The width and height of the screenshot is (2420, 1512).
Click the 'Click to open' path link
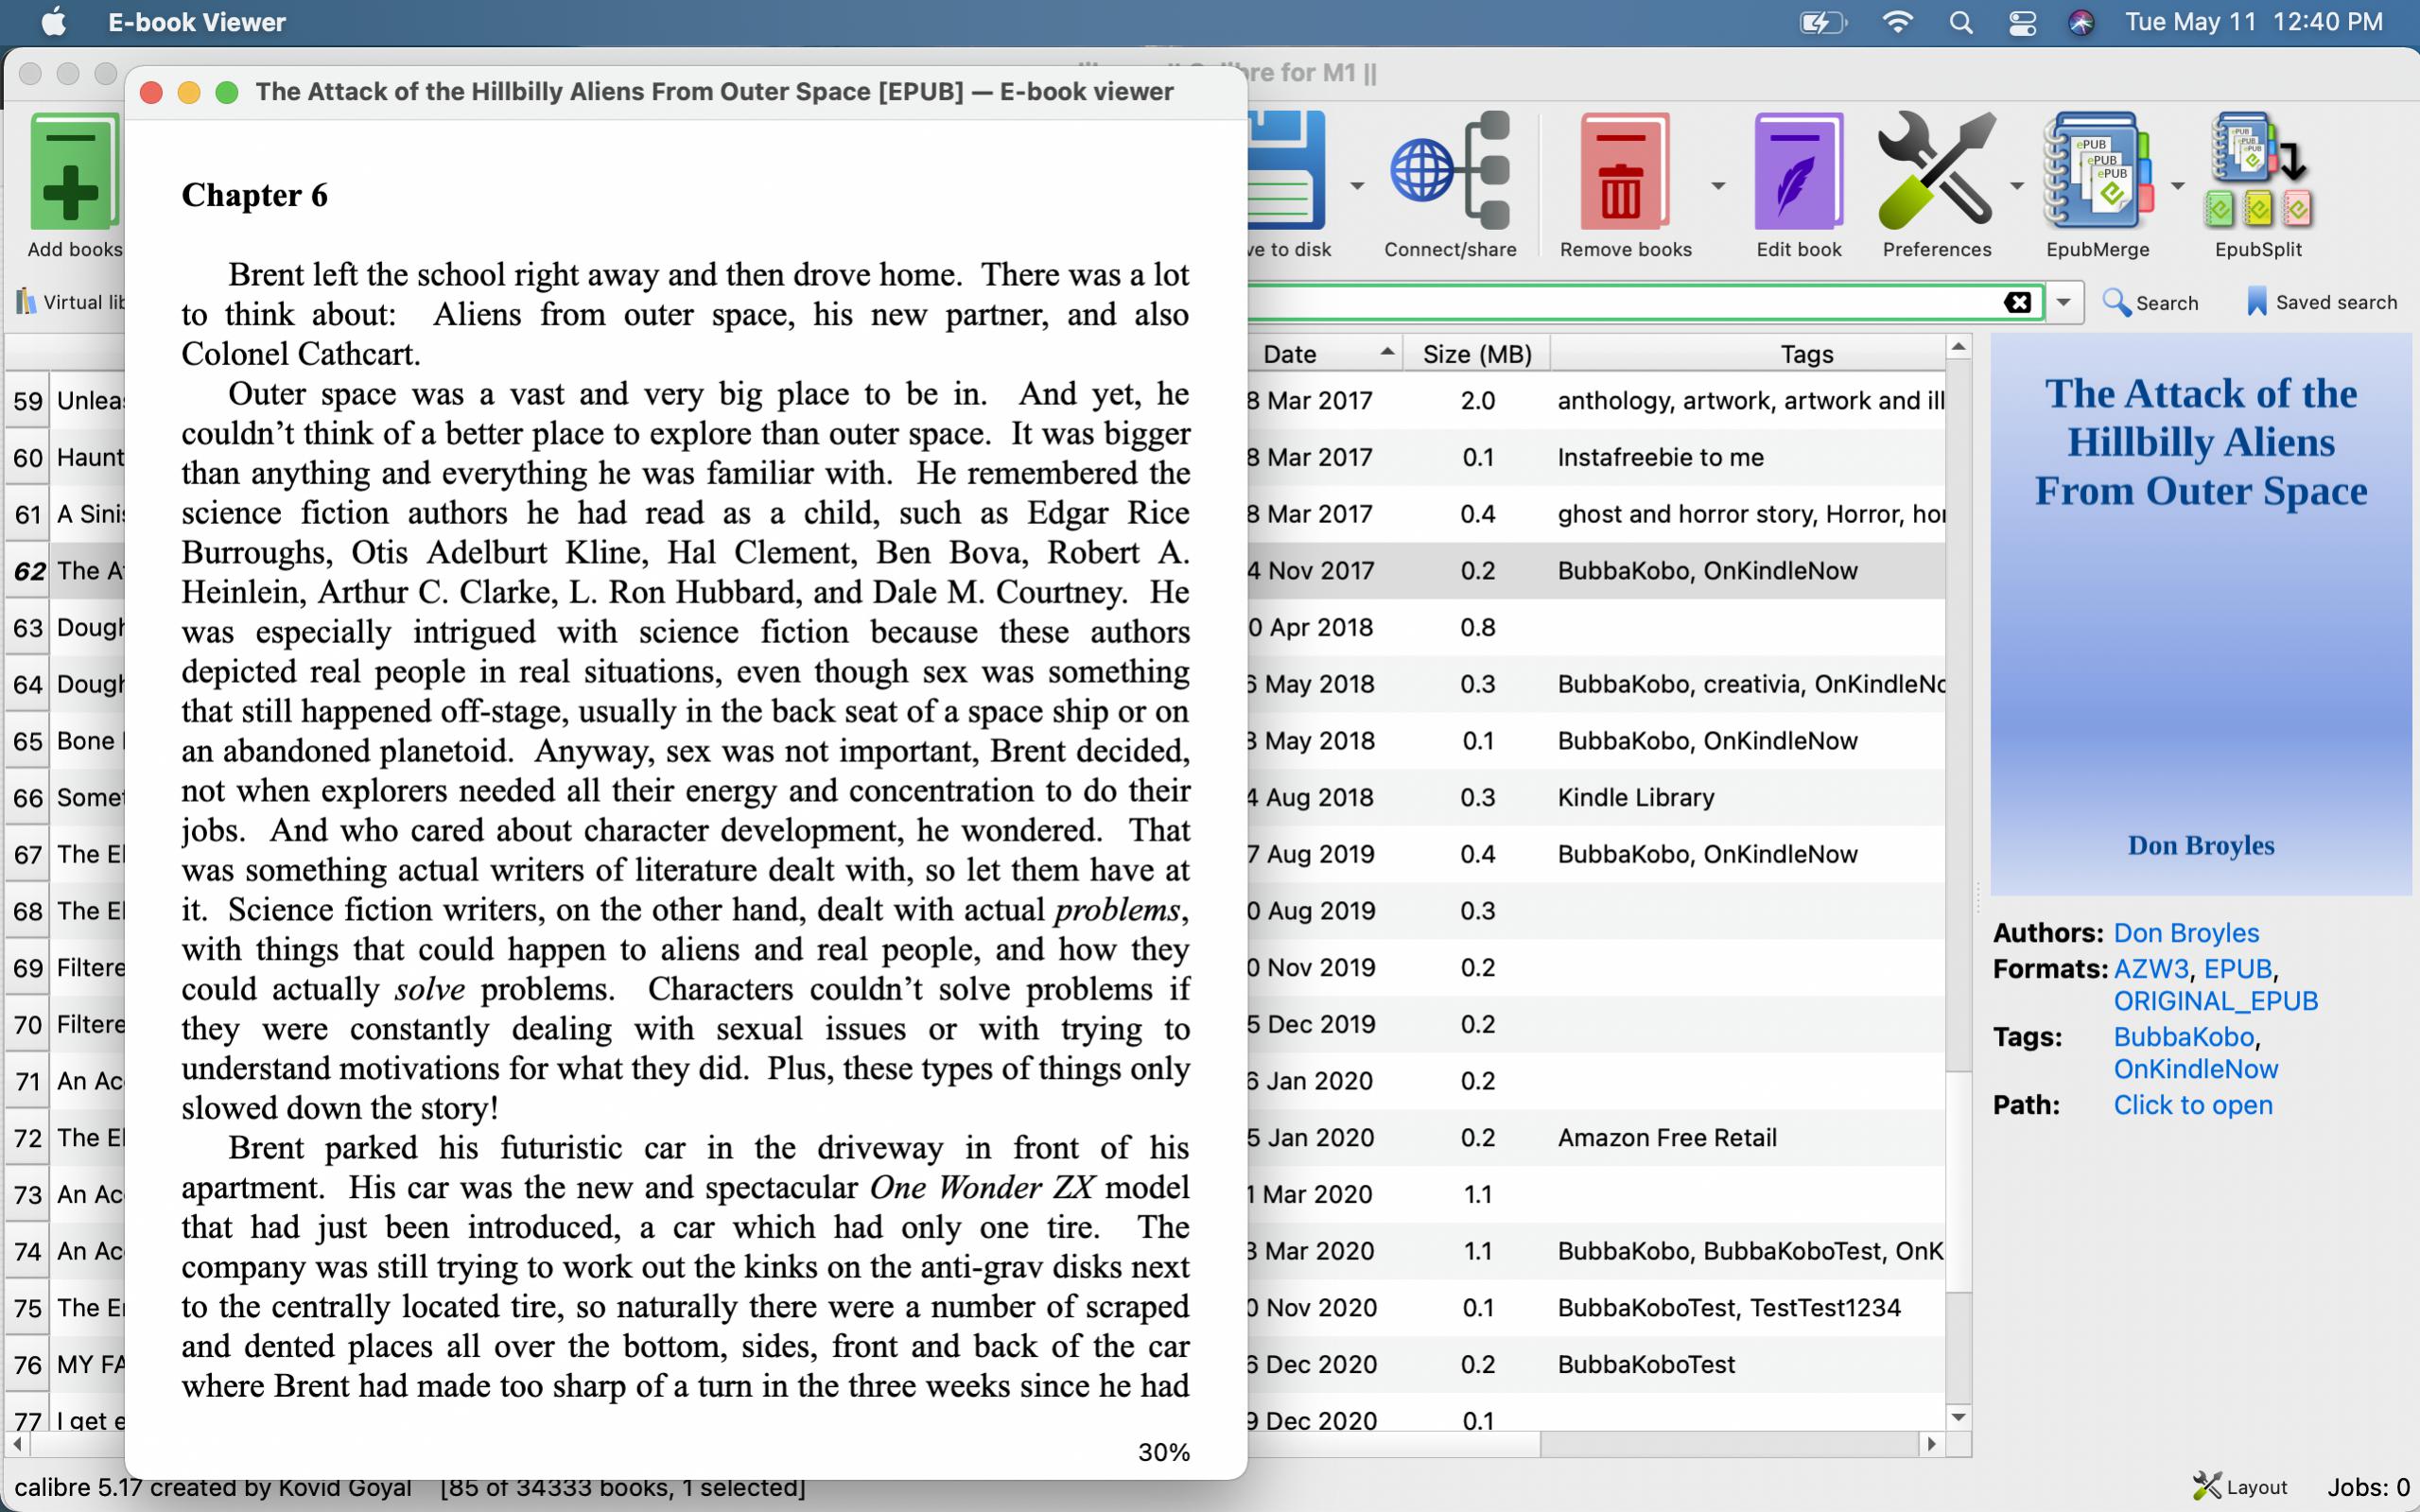(2192, 1105)
